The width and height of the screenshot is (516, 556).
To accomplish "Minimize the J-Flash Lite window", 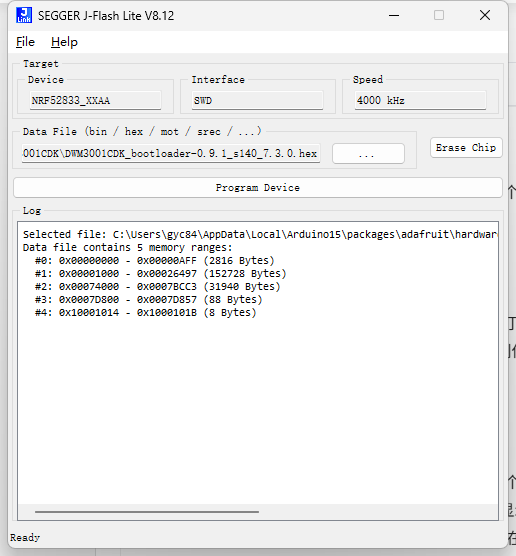I will coord(394,15).
